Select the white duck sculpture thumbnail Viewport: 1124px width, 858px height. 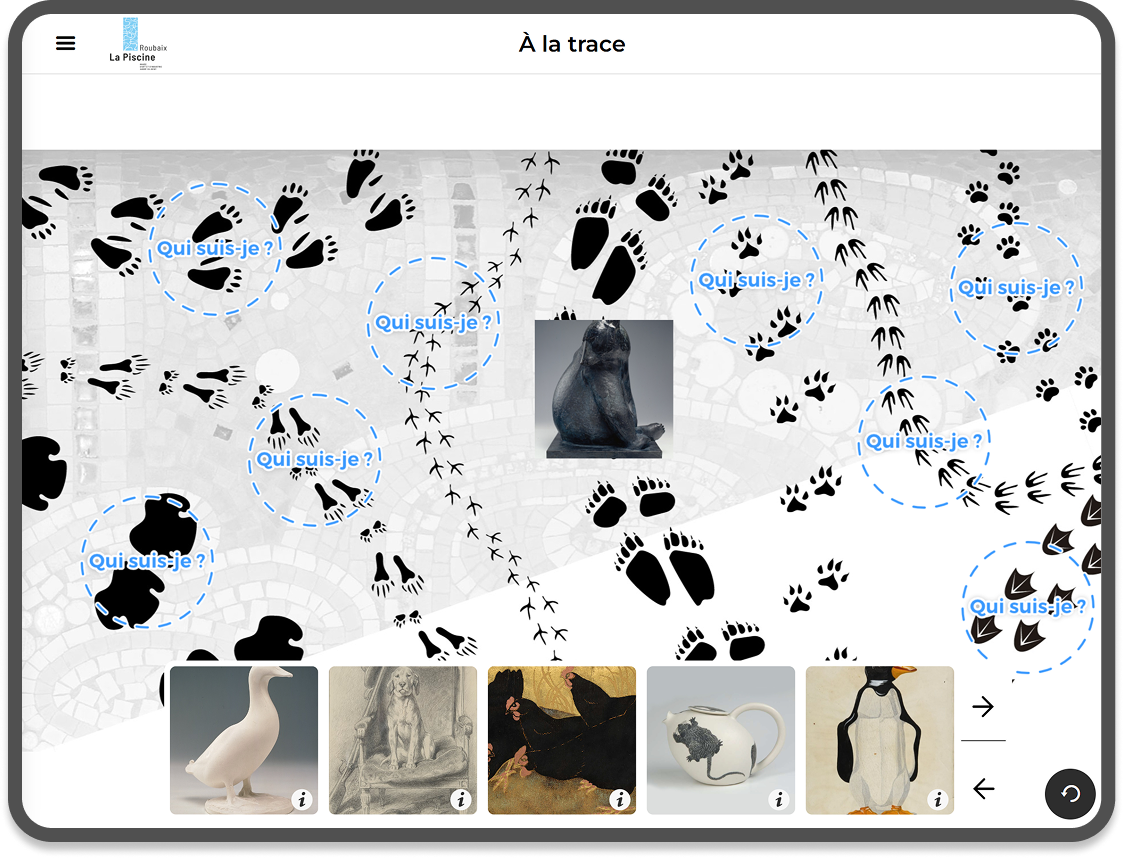[x=244, y=740]
